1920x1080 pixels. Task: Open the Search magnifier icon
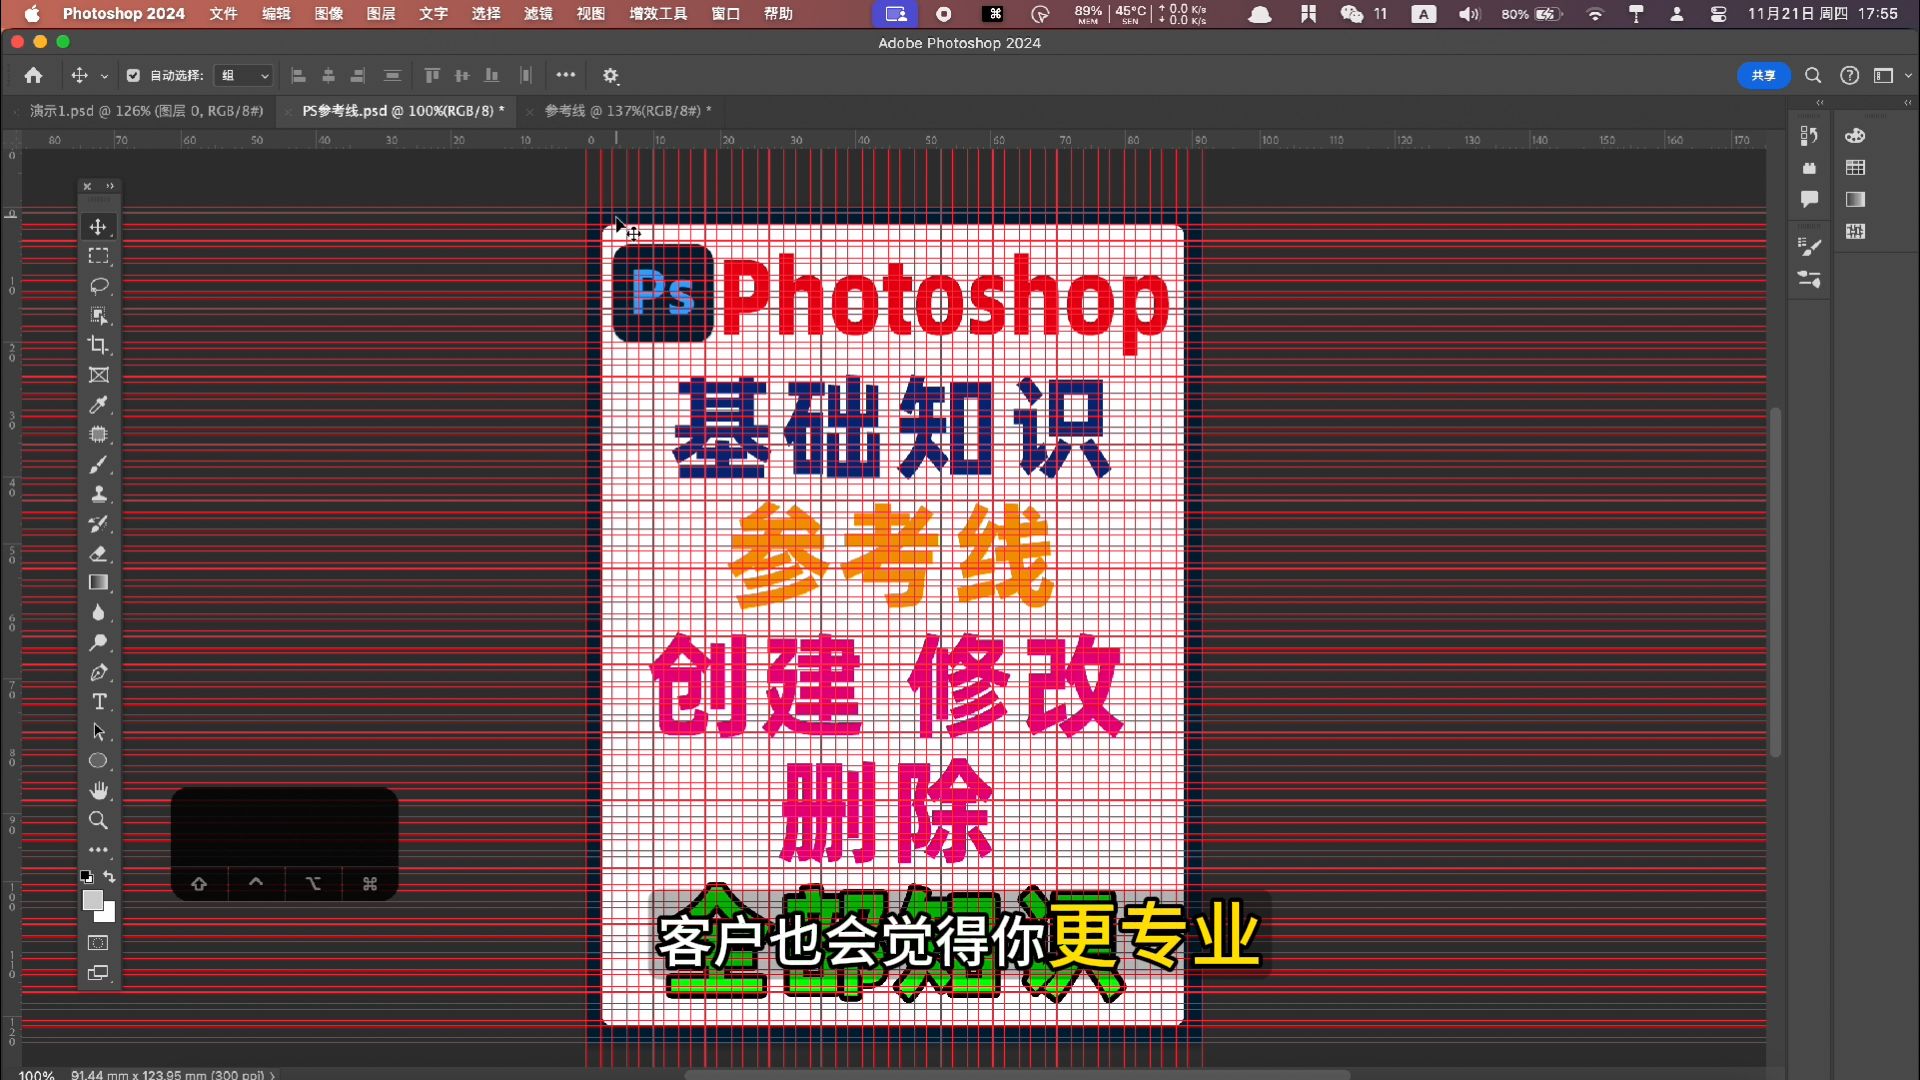point(1813,75)
